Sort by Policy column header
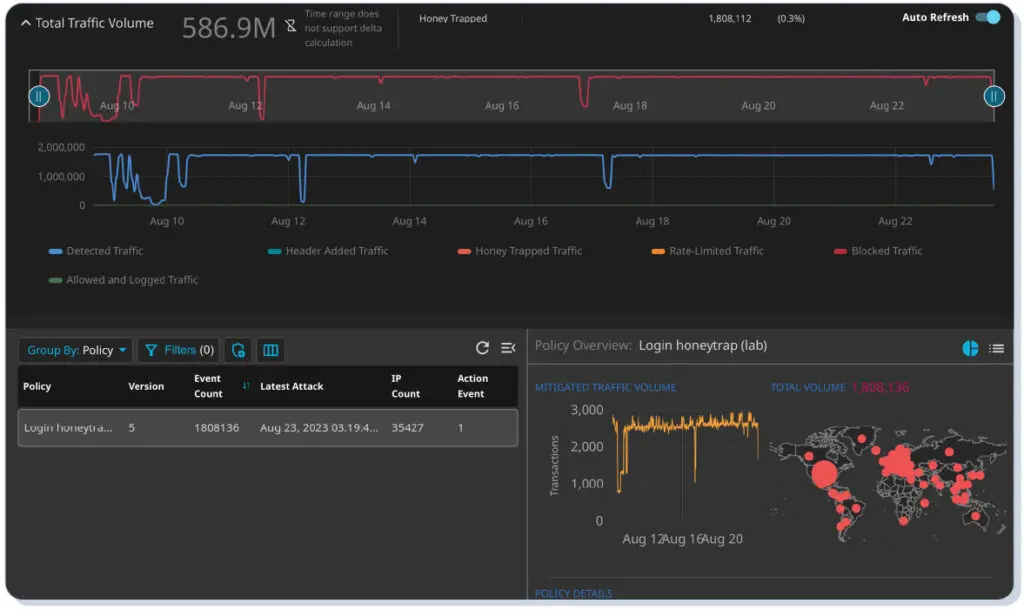The height and width of the screenshot is (610, 1024). (37, 386)
